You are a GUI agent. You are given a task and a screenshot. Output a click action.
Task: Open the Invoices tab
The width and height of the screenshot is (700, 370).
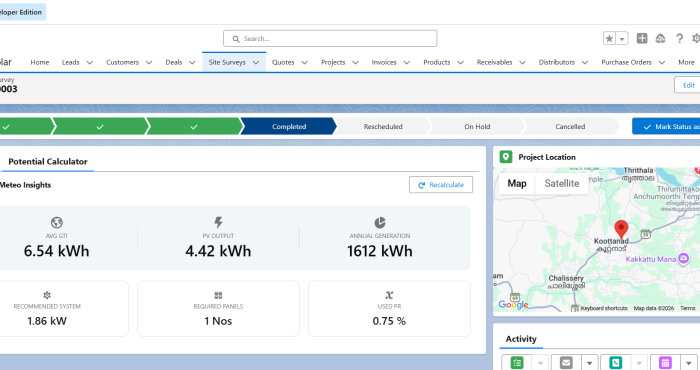[384, 62]
